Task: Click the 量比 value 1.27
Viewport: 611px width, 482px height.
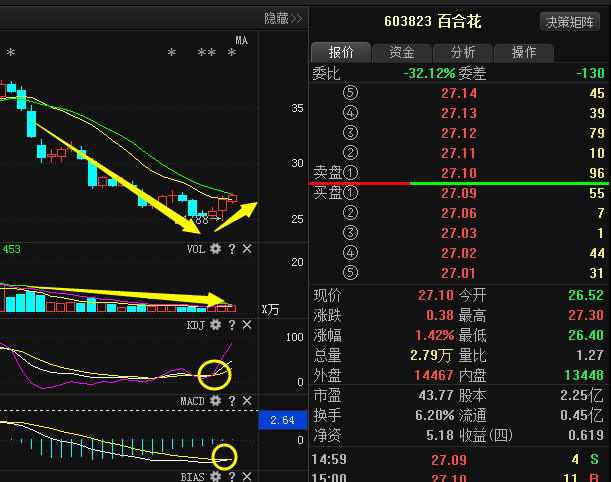Action: 590,355
